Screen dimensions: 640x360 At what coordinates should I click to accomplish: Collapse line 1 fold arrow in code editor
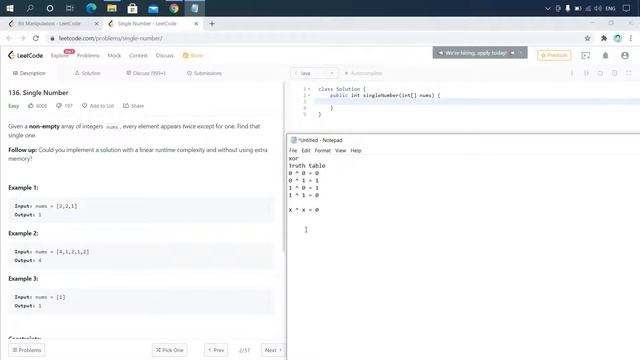point(309,89)
